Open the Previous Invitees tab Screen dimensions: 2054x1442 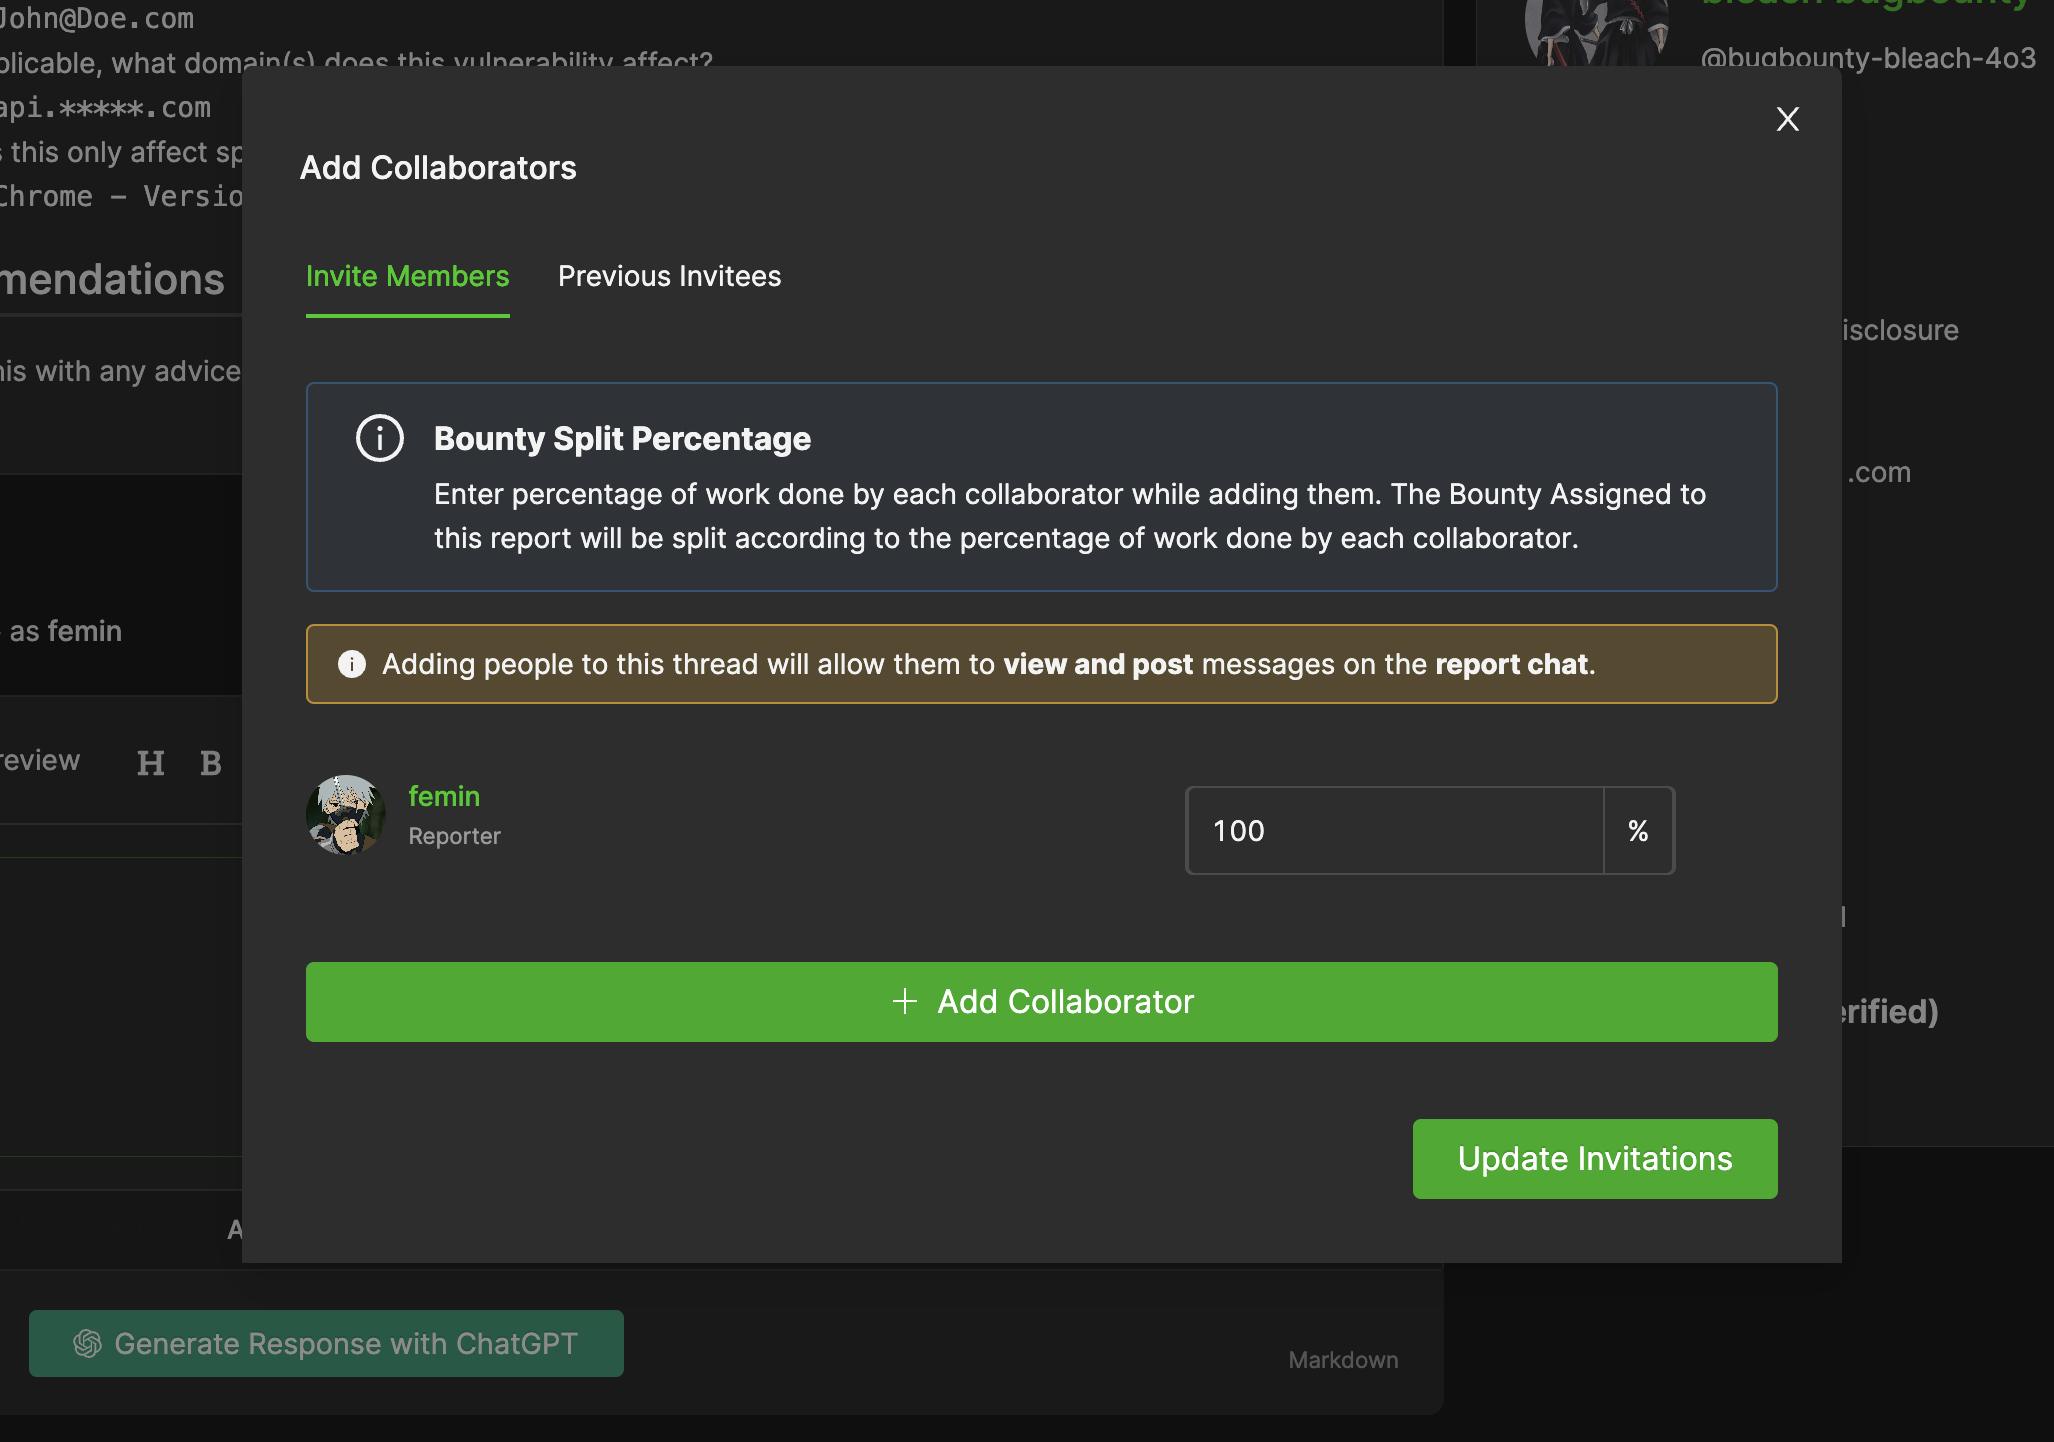click(669, 277)
